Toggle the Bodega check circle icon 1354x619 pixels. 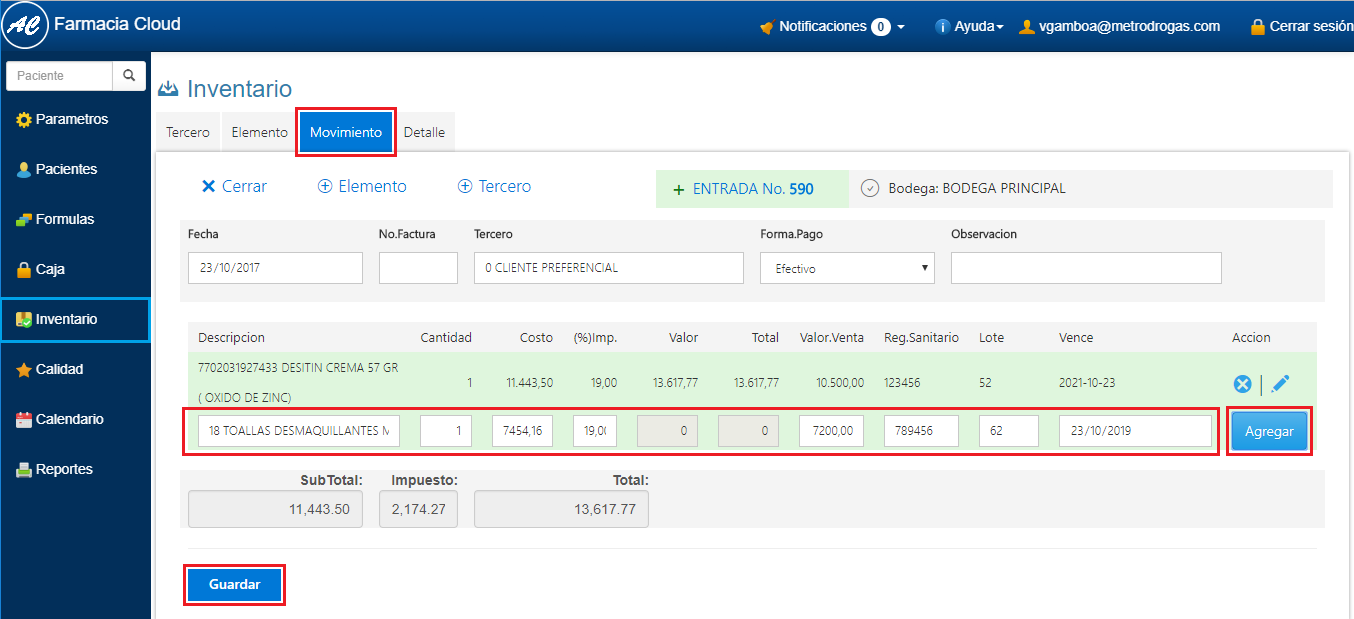(x=870, y=188)
